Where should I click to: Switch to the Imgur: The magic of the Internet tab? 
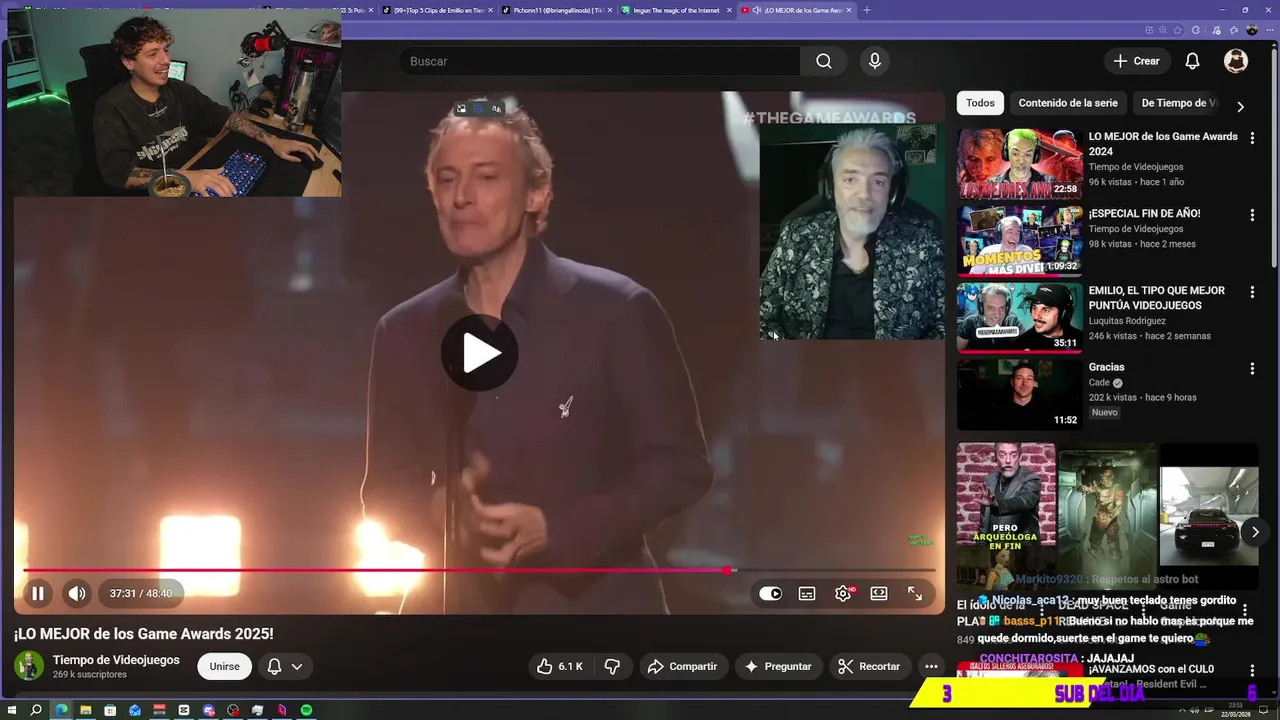676,10
